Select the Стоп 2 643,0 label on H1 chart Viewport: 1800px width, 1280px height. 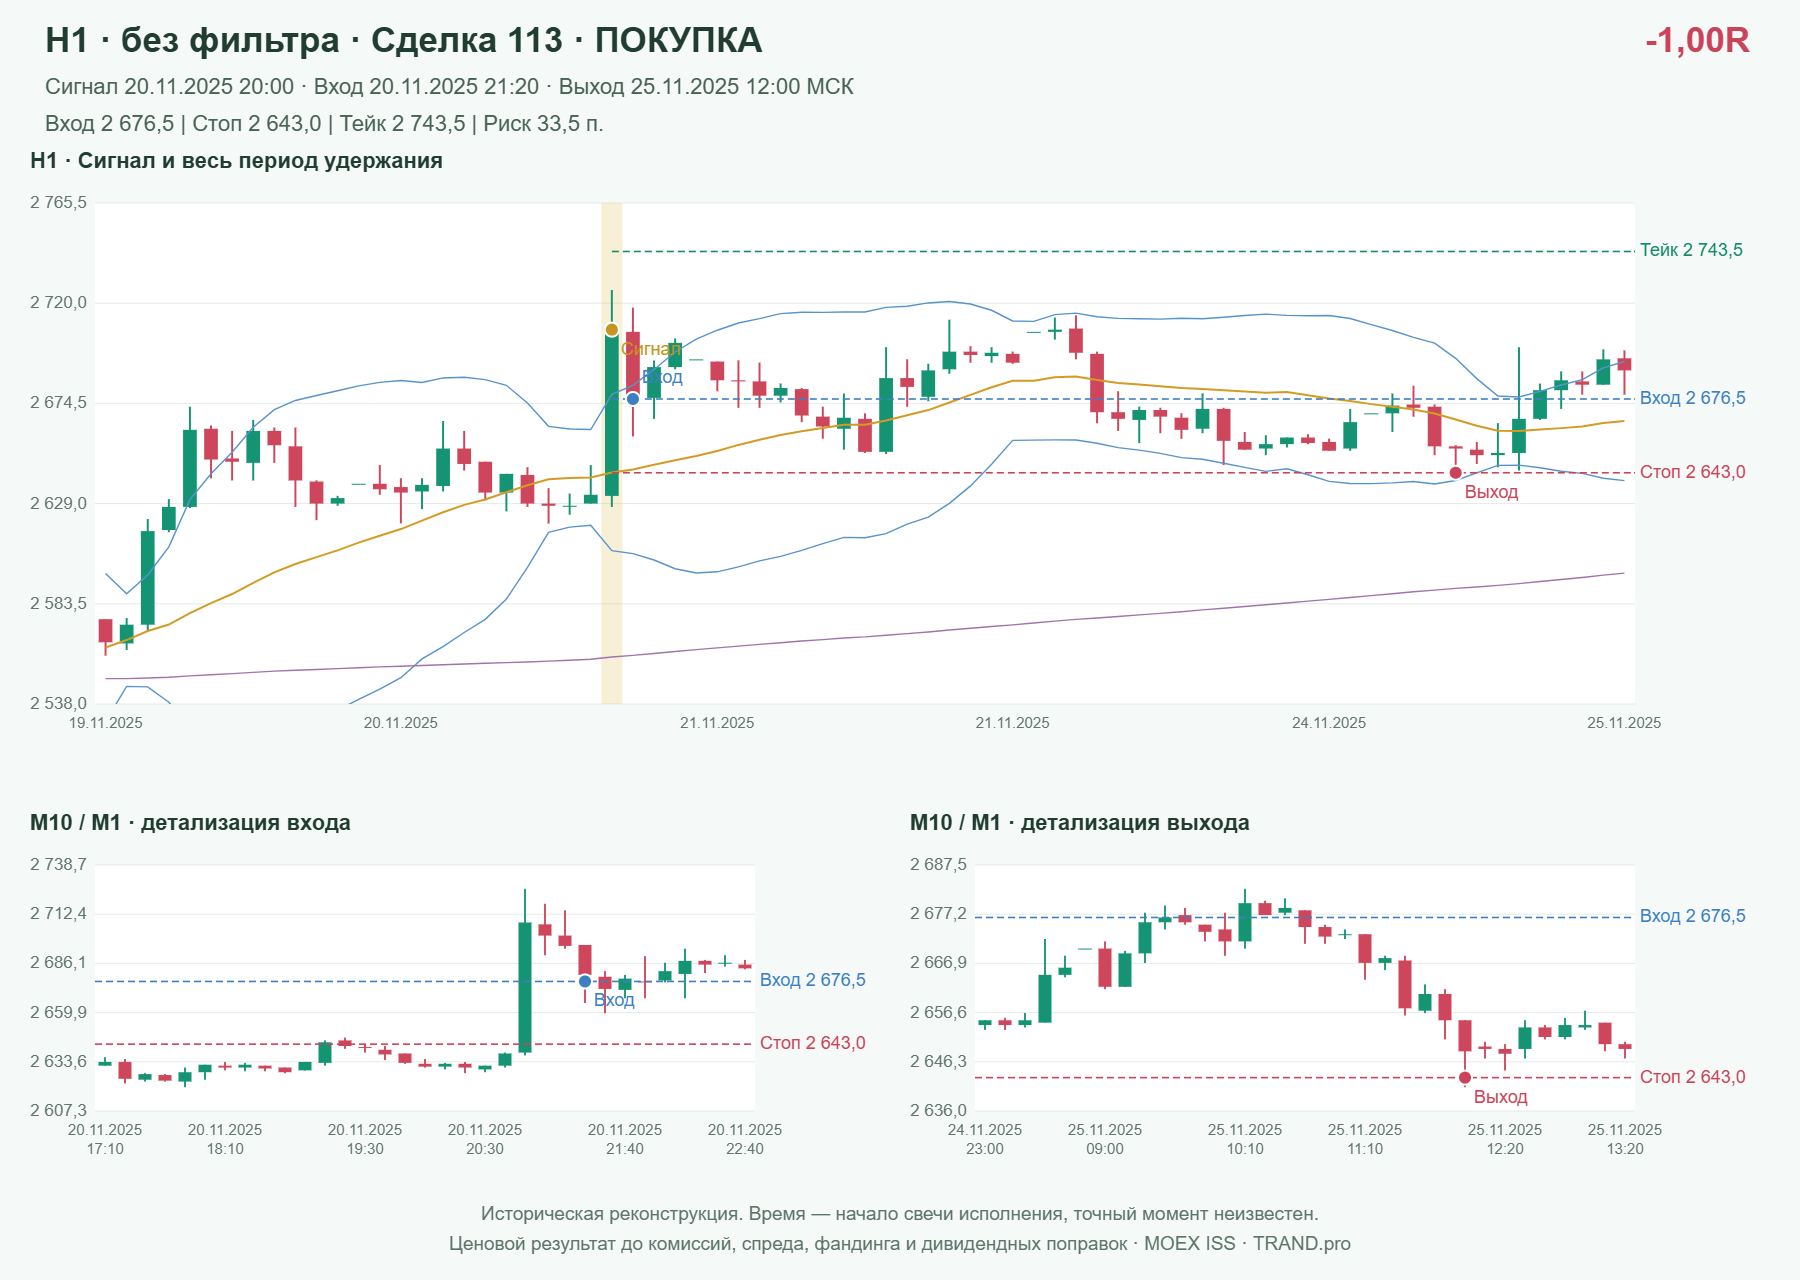tap(1692, 472)
